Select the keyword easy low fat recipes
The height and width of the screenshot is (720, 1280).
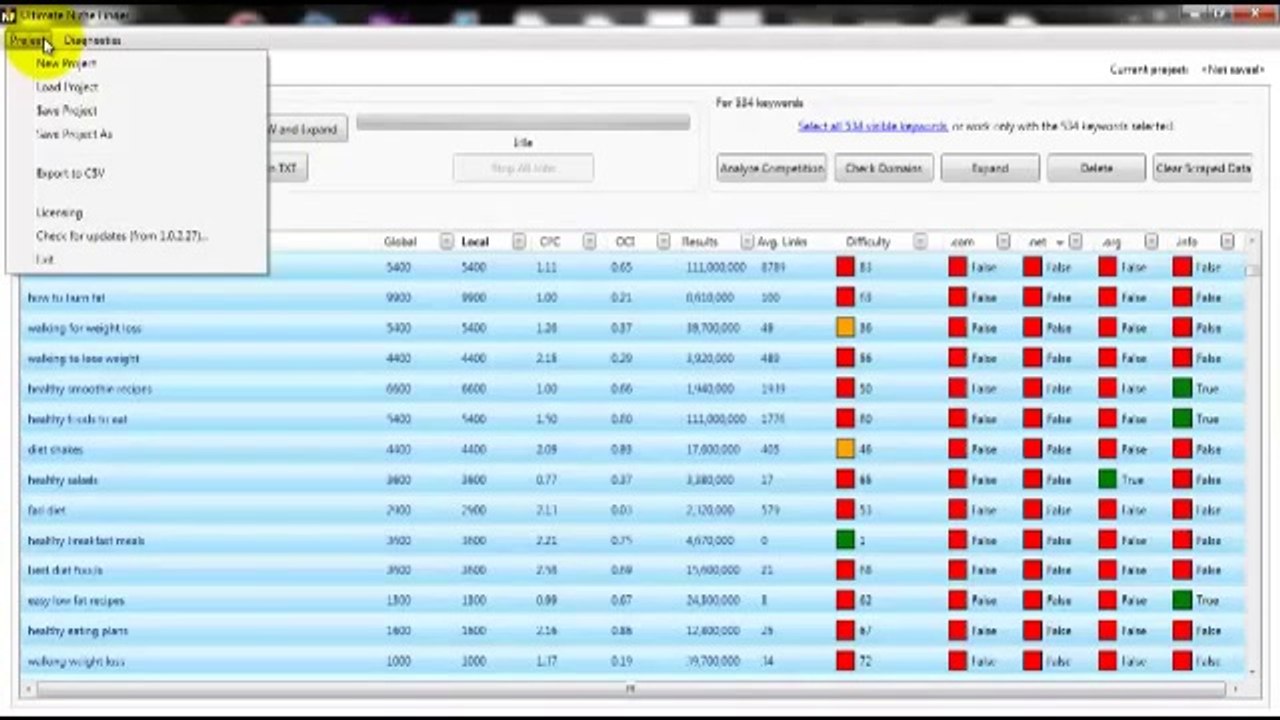(x=78, y=601)
